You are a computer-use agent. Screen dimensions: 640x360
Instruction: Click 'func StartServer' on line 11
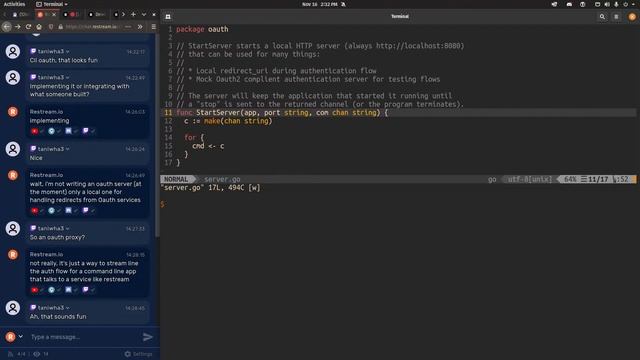click(208, 113)
